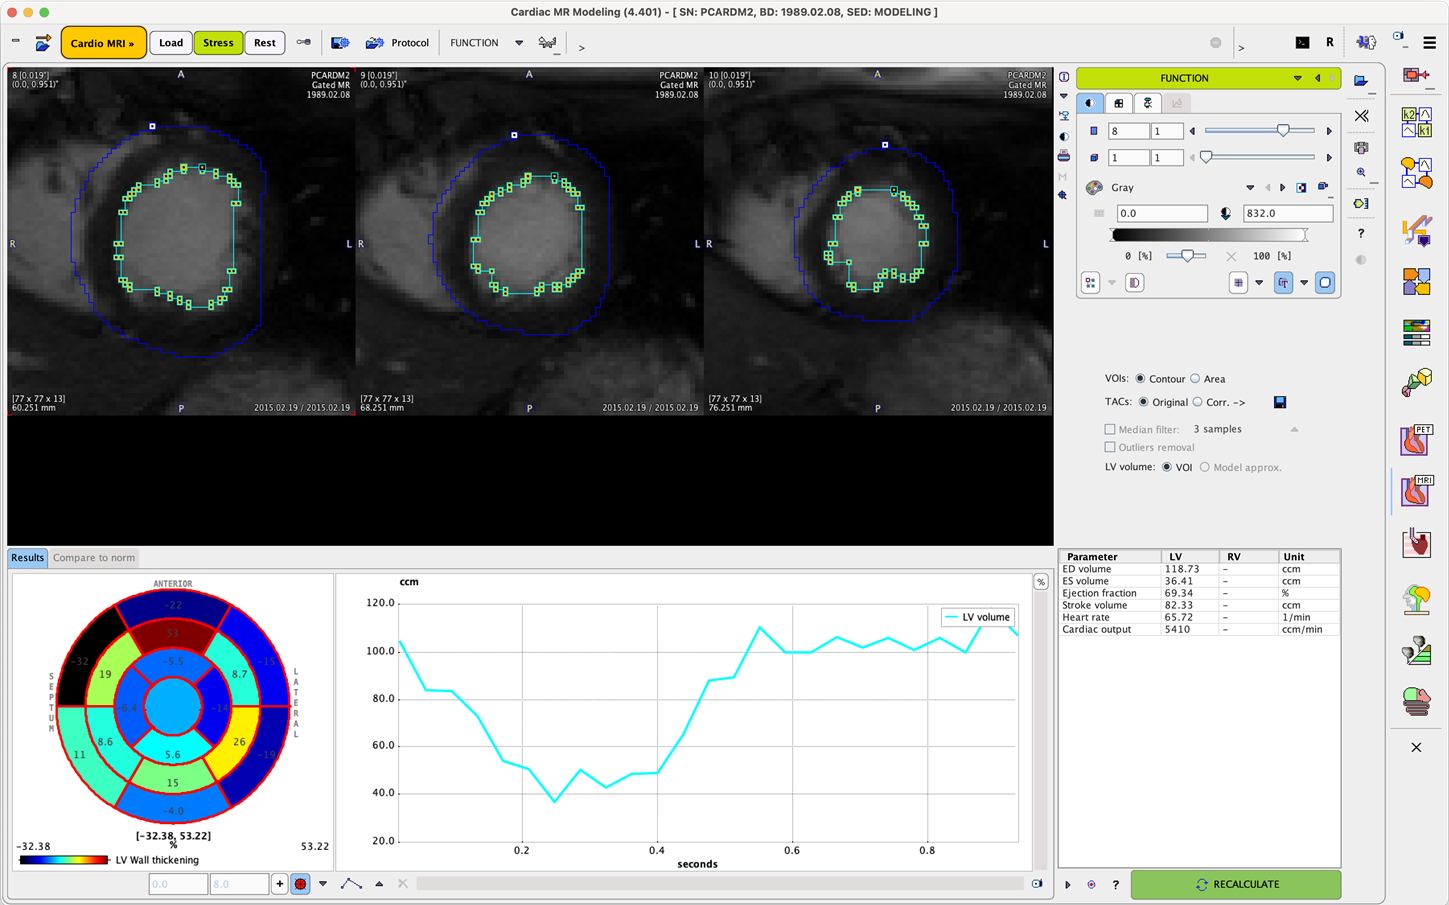This screenshot has height=905, width=1449.
Task: Expand the green FUNCTION image selector dropdown
Action: pyautogui.click(x=1297, y=78)
